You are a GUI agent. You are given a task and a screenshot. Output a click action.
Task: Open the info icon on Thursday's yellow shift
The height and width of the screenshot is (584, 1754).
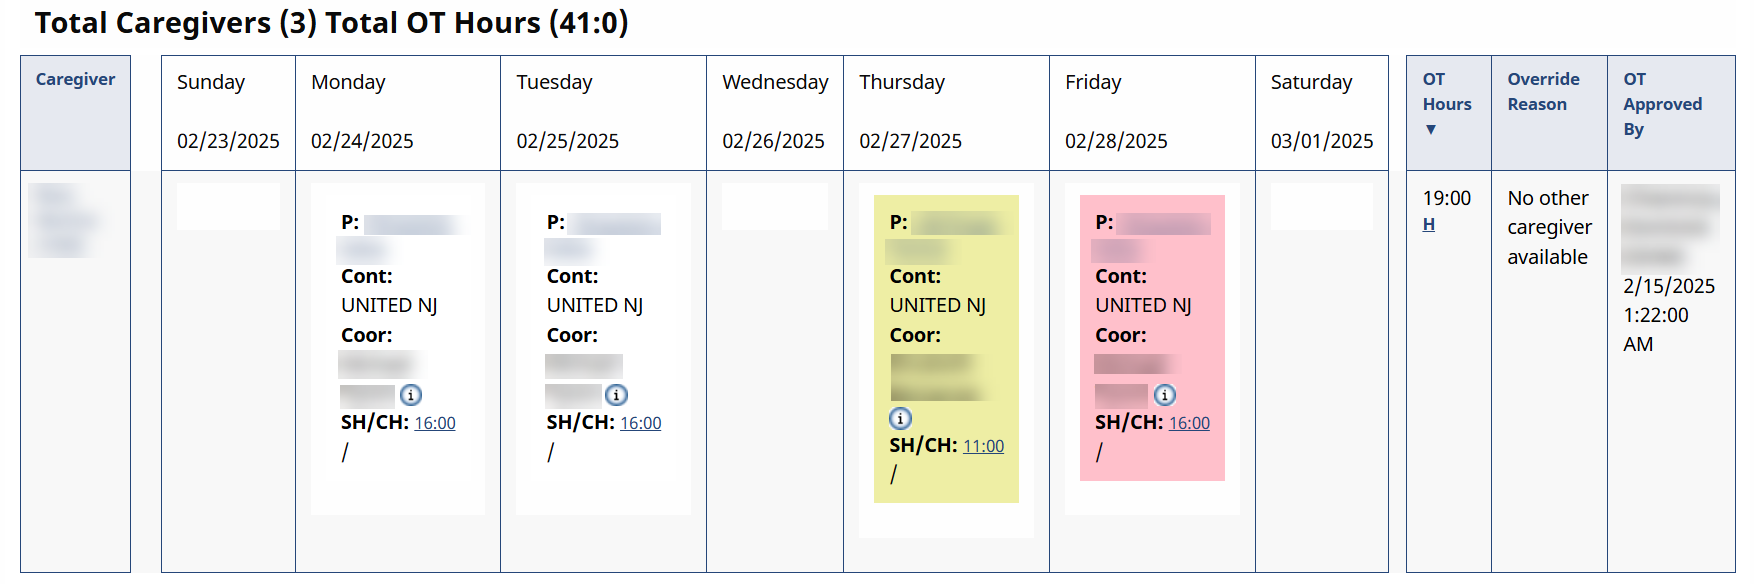click(901, 418)
